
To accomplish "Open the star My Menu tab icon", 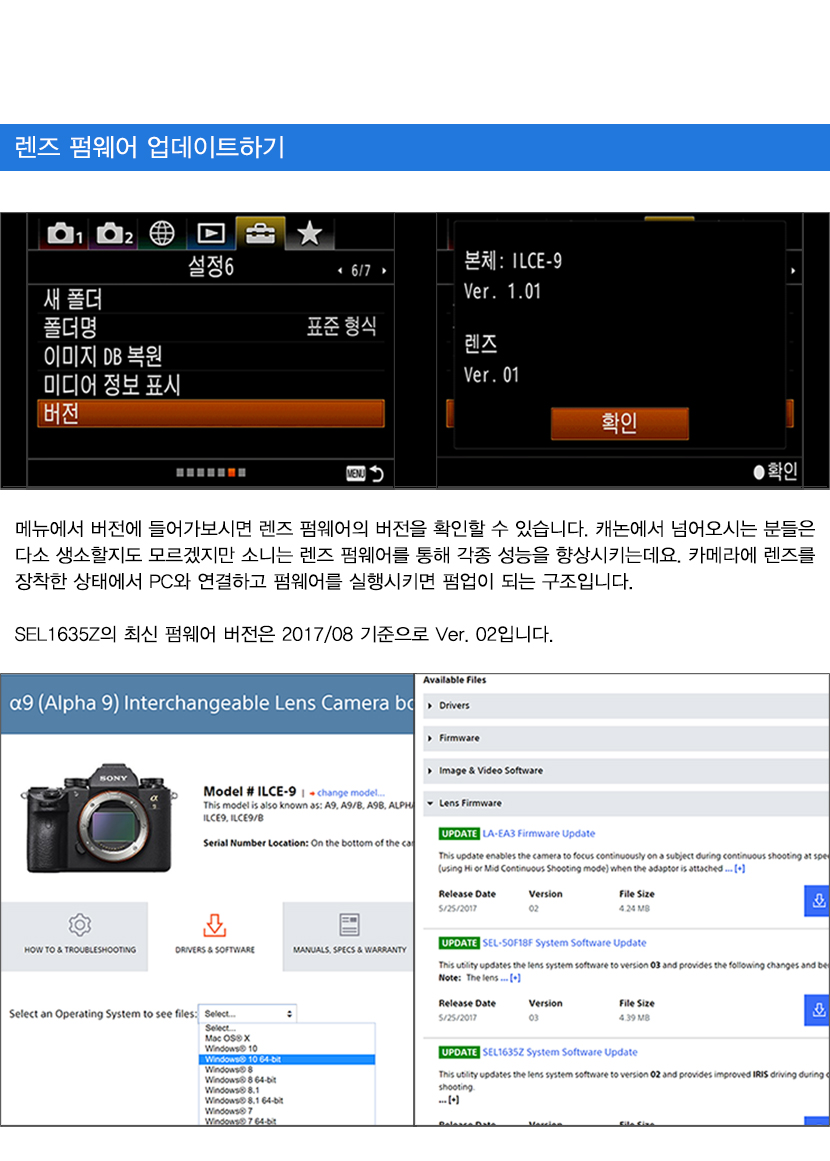I will click(x=309, y=233).
